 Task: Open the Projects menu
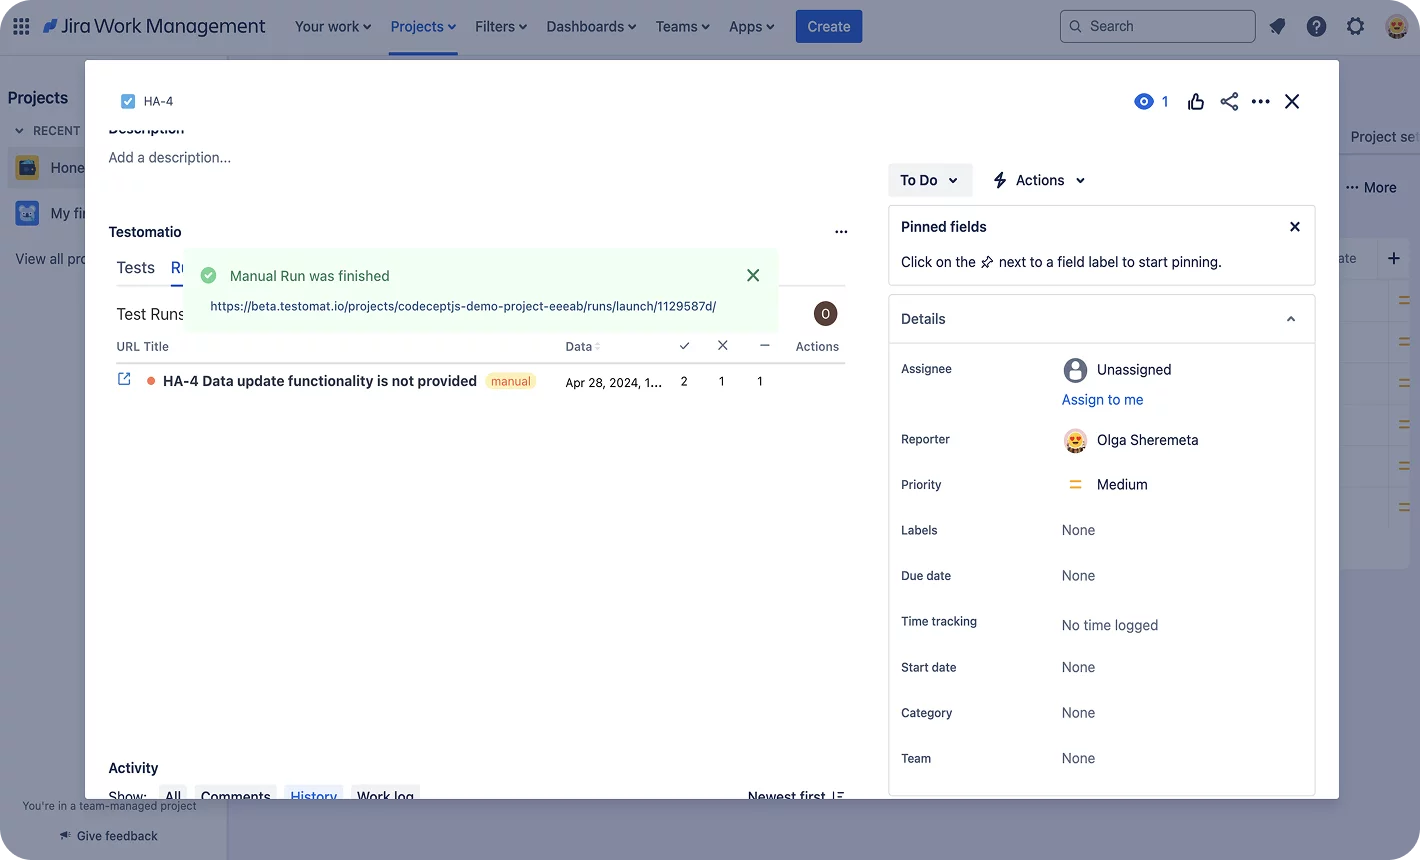click(423, 27)
